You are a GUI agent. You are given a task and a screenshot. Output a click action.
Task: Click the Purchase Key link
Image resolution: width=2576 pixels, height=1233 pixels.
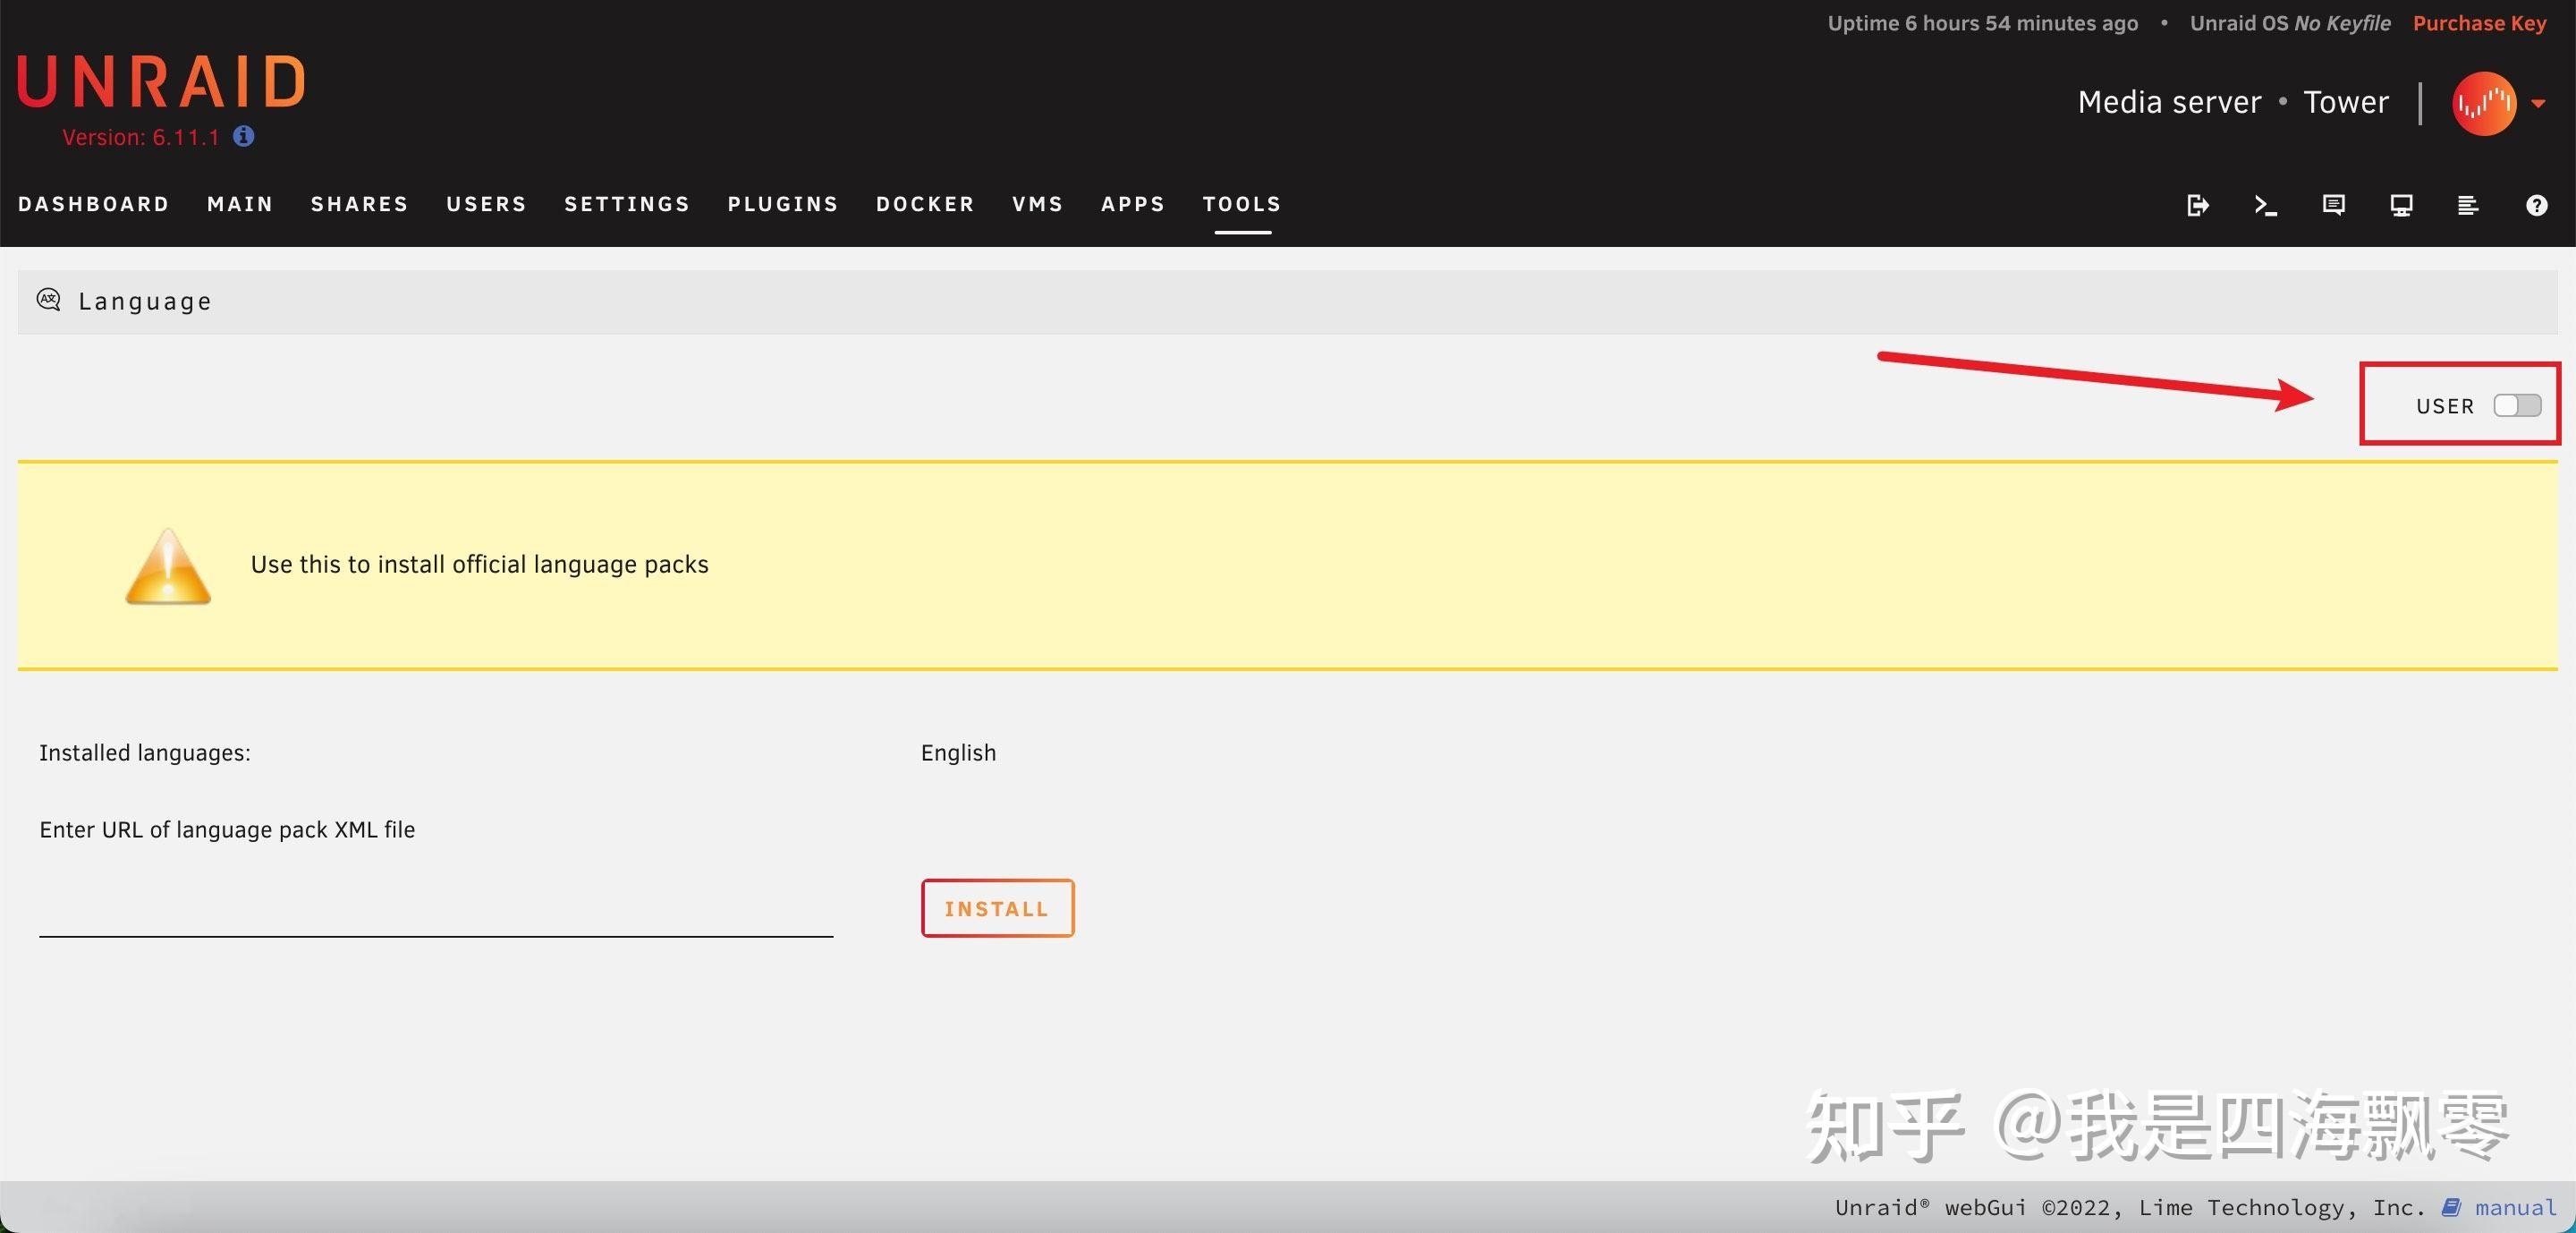click(2479, 23)
